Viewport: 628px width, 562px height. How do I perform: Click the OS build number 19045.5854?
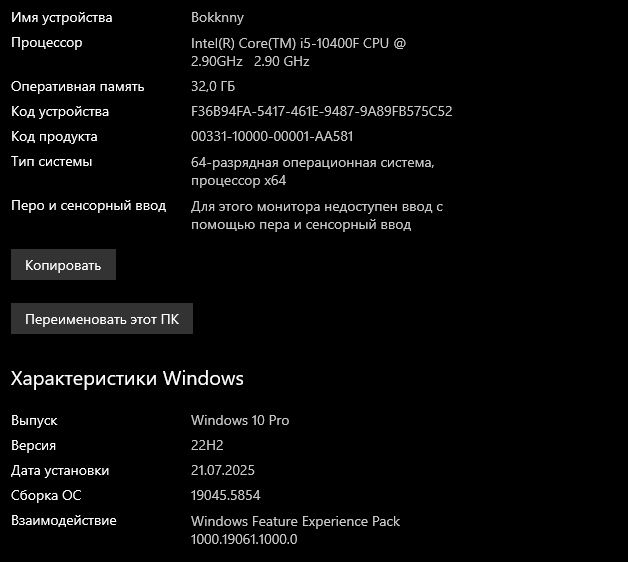(225, 496)
